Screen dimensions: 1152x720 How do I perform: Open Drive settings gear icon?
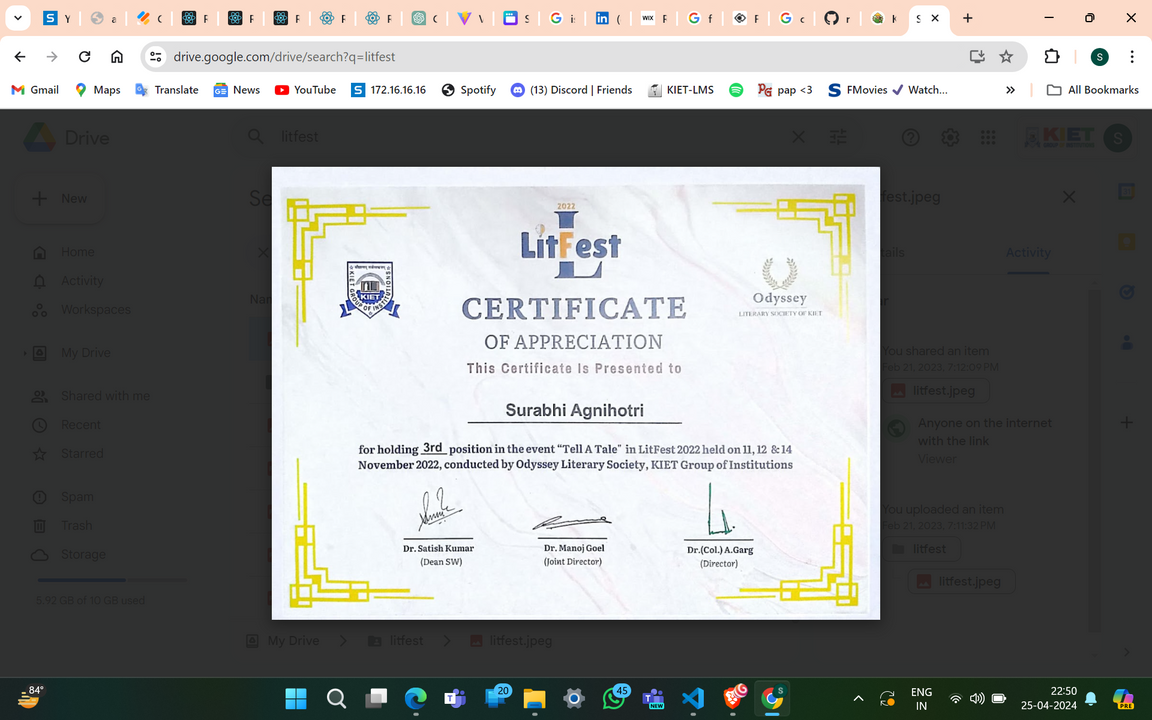(950, 138)
